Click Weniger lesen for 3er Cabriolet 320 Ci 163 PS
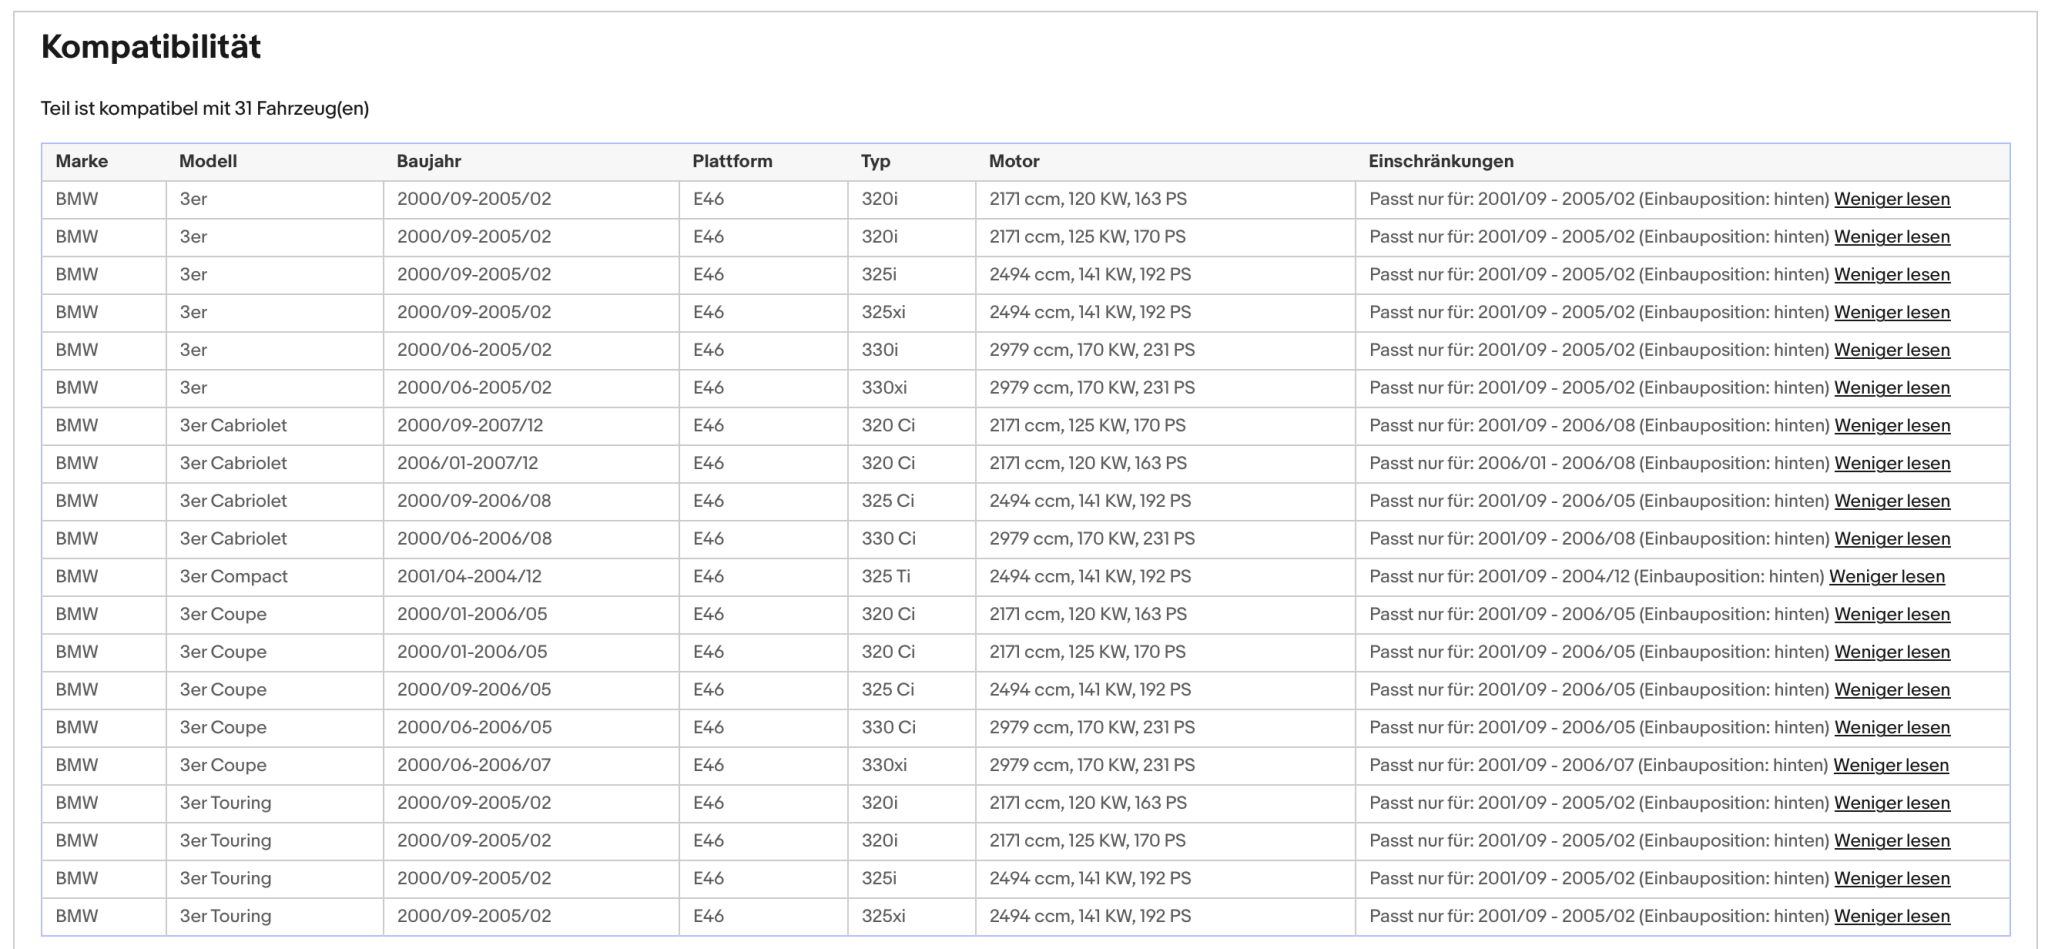Image resolution: width=2048 pixels, height=949 pixels. pyautogui.click(x=1891, y=463)
